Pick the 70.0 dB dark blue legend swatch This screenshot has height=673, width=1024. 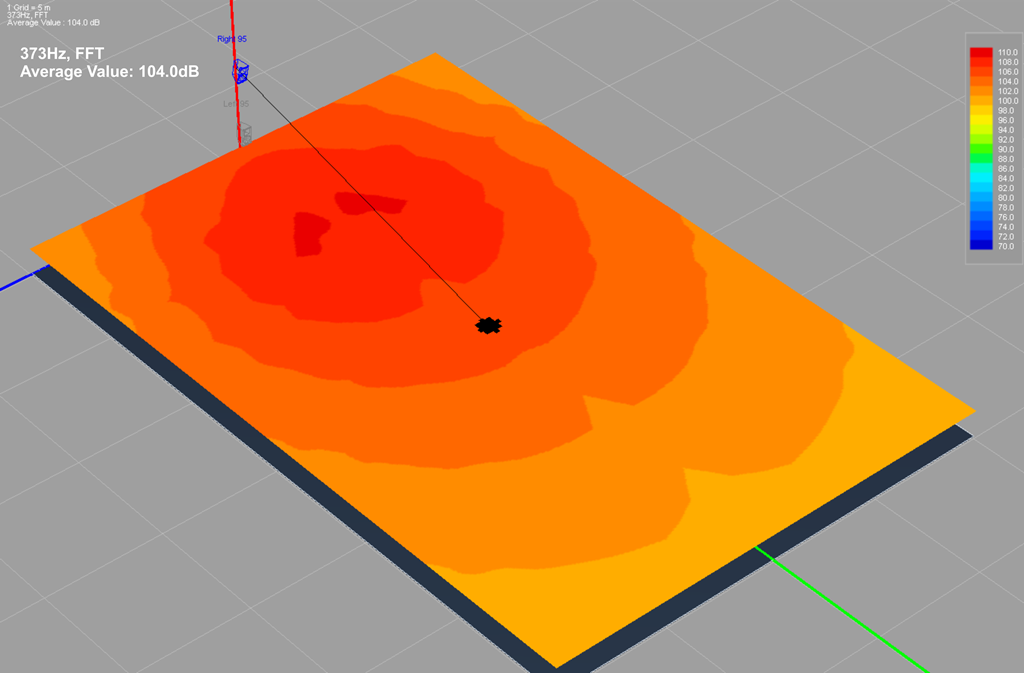(981, 246)
